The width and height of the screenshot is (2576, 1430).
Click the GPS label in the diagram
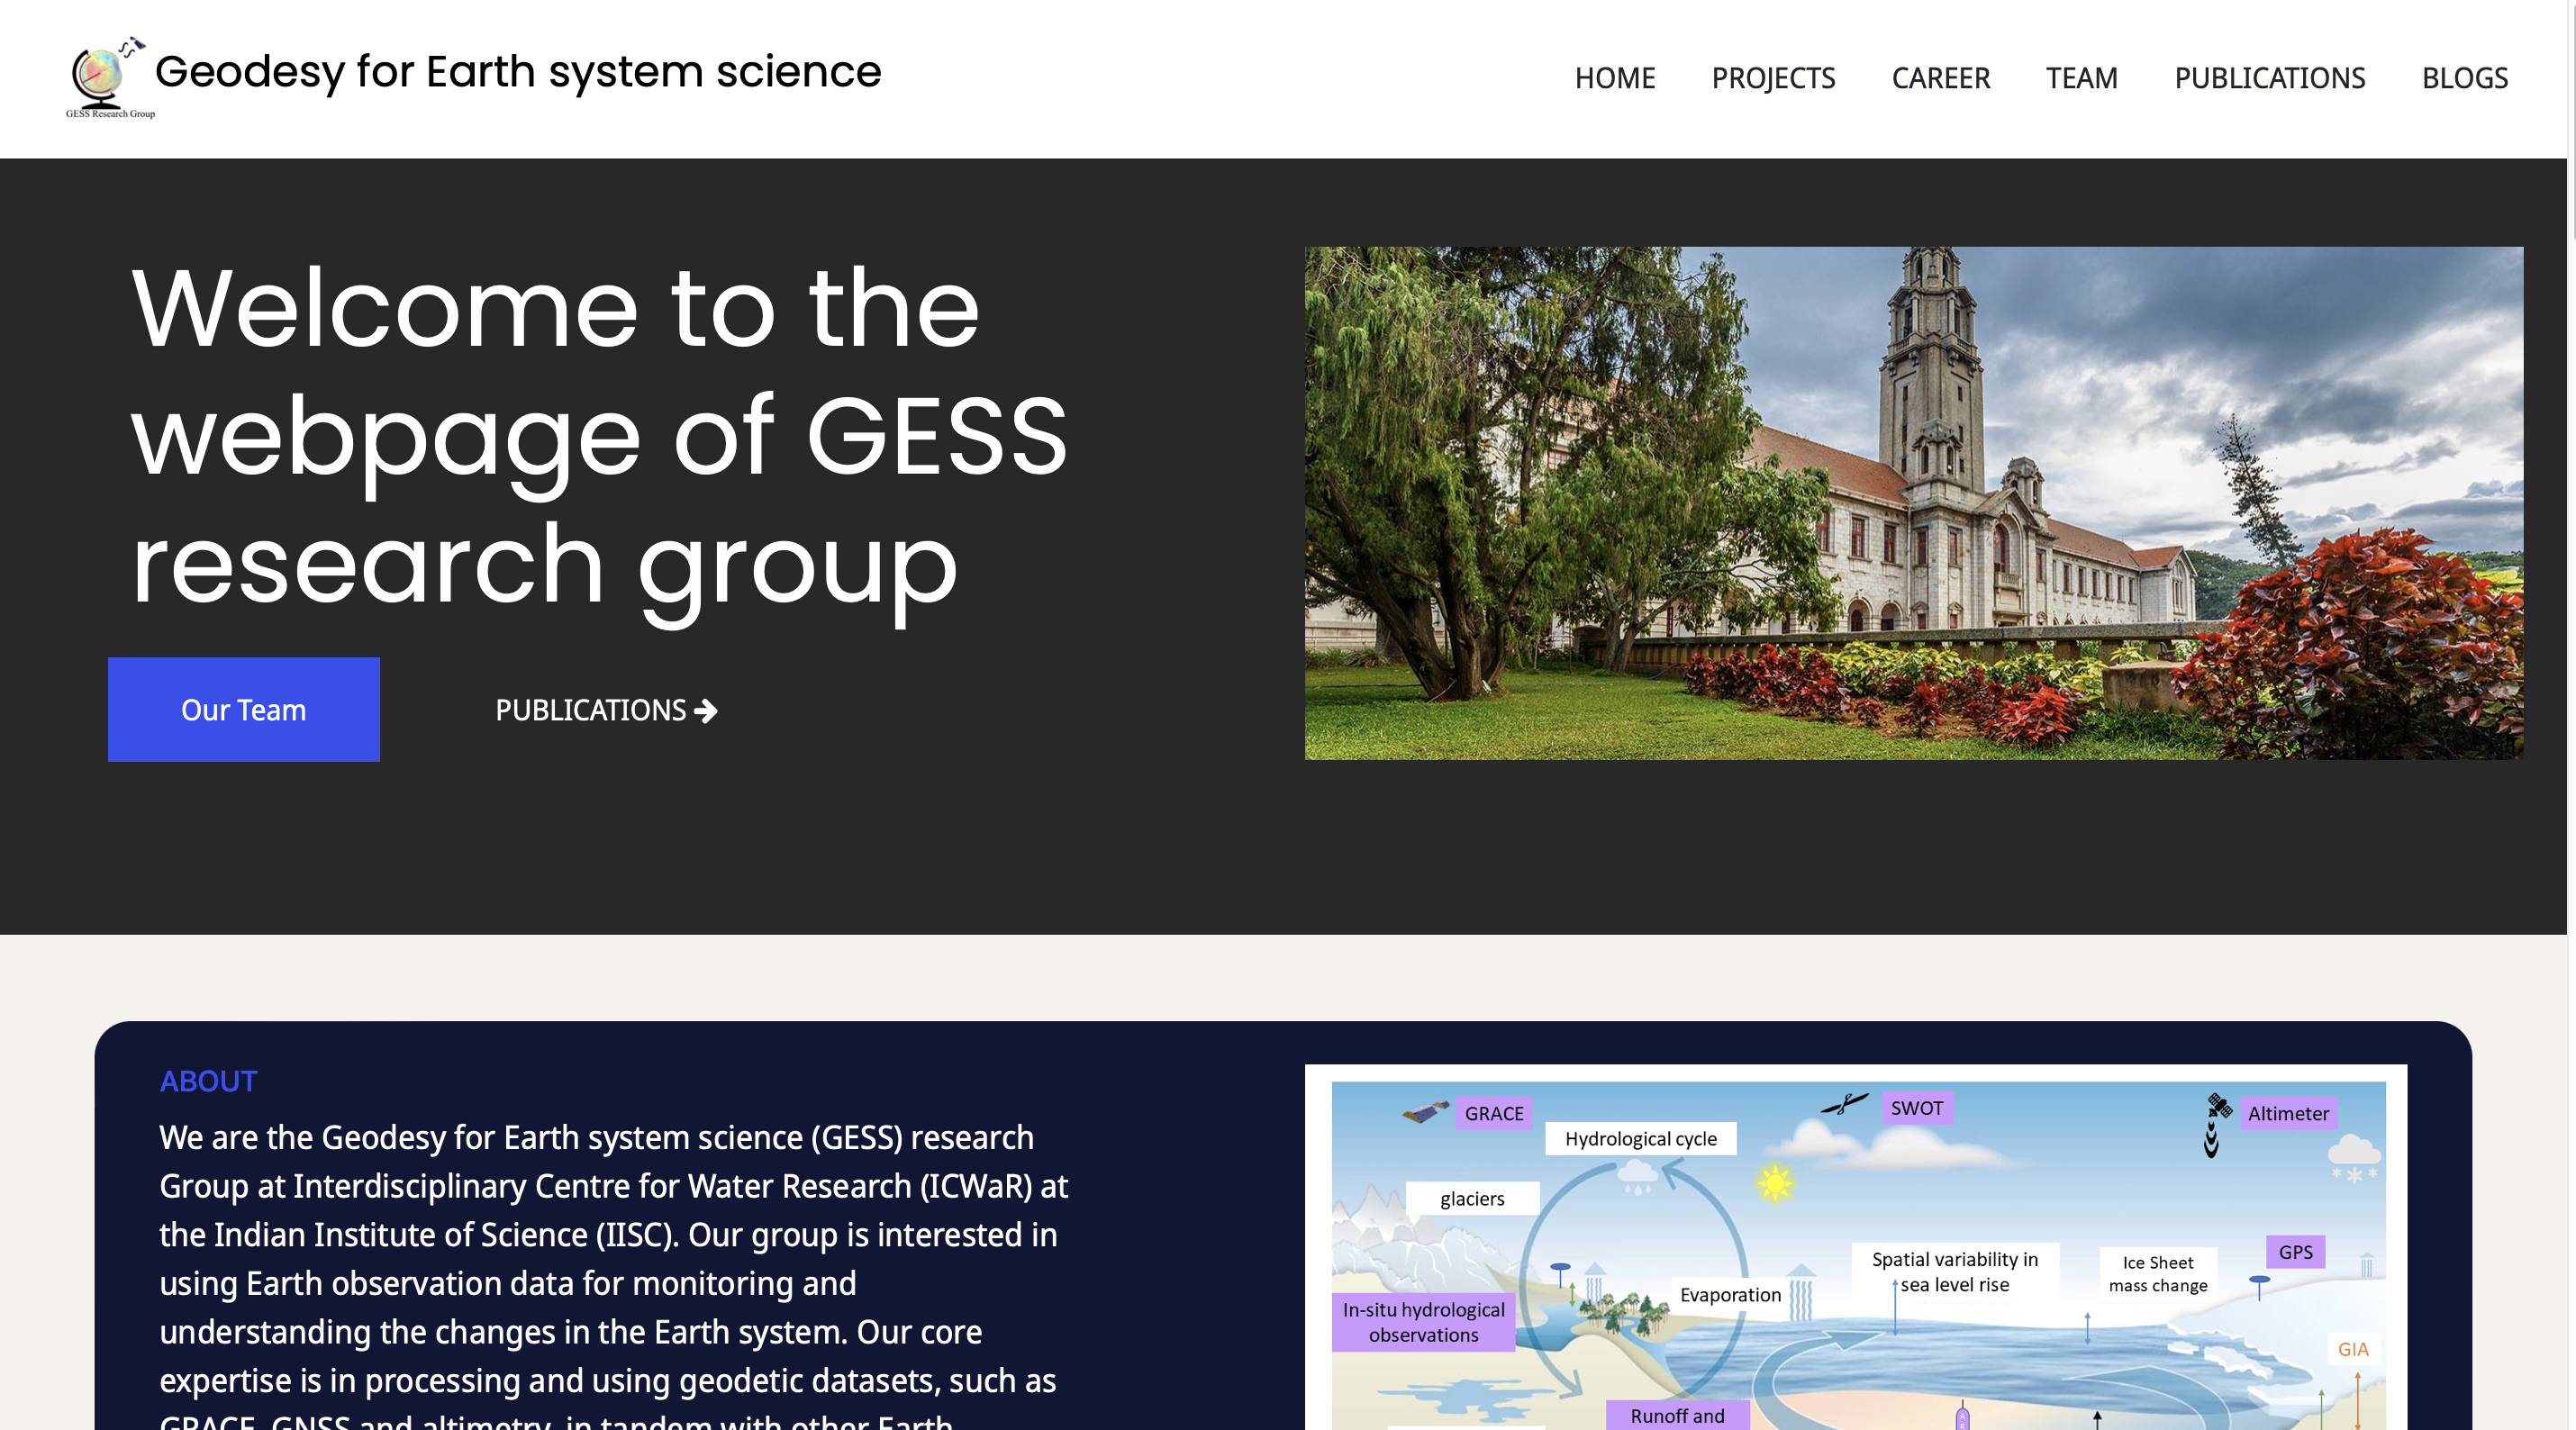2295,1252
